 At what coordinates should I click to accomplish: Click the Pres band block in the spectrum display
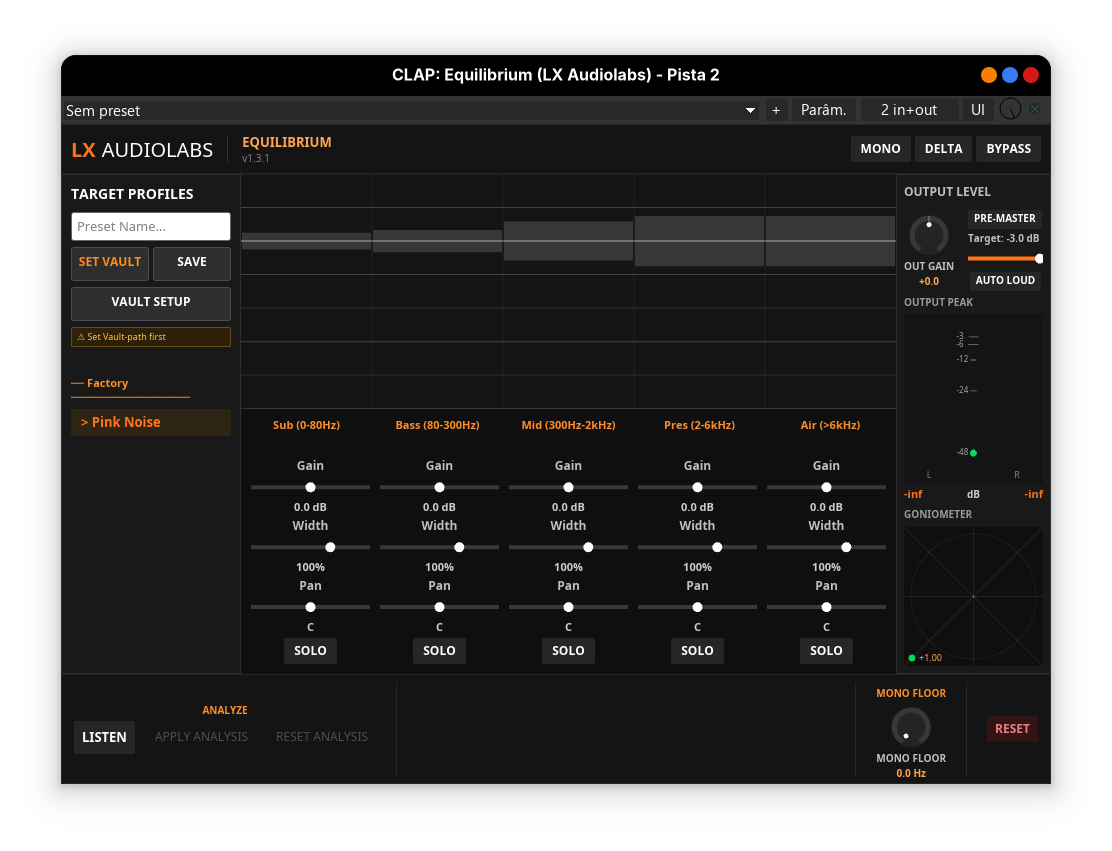(699, 241)
